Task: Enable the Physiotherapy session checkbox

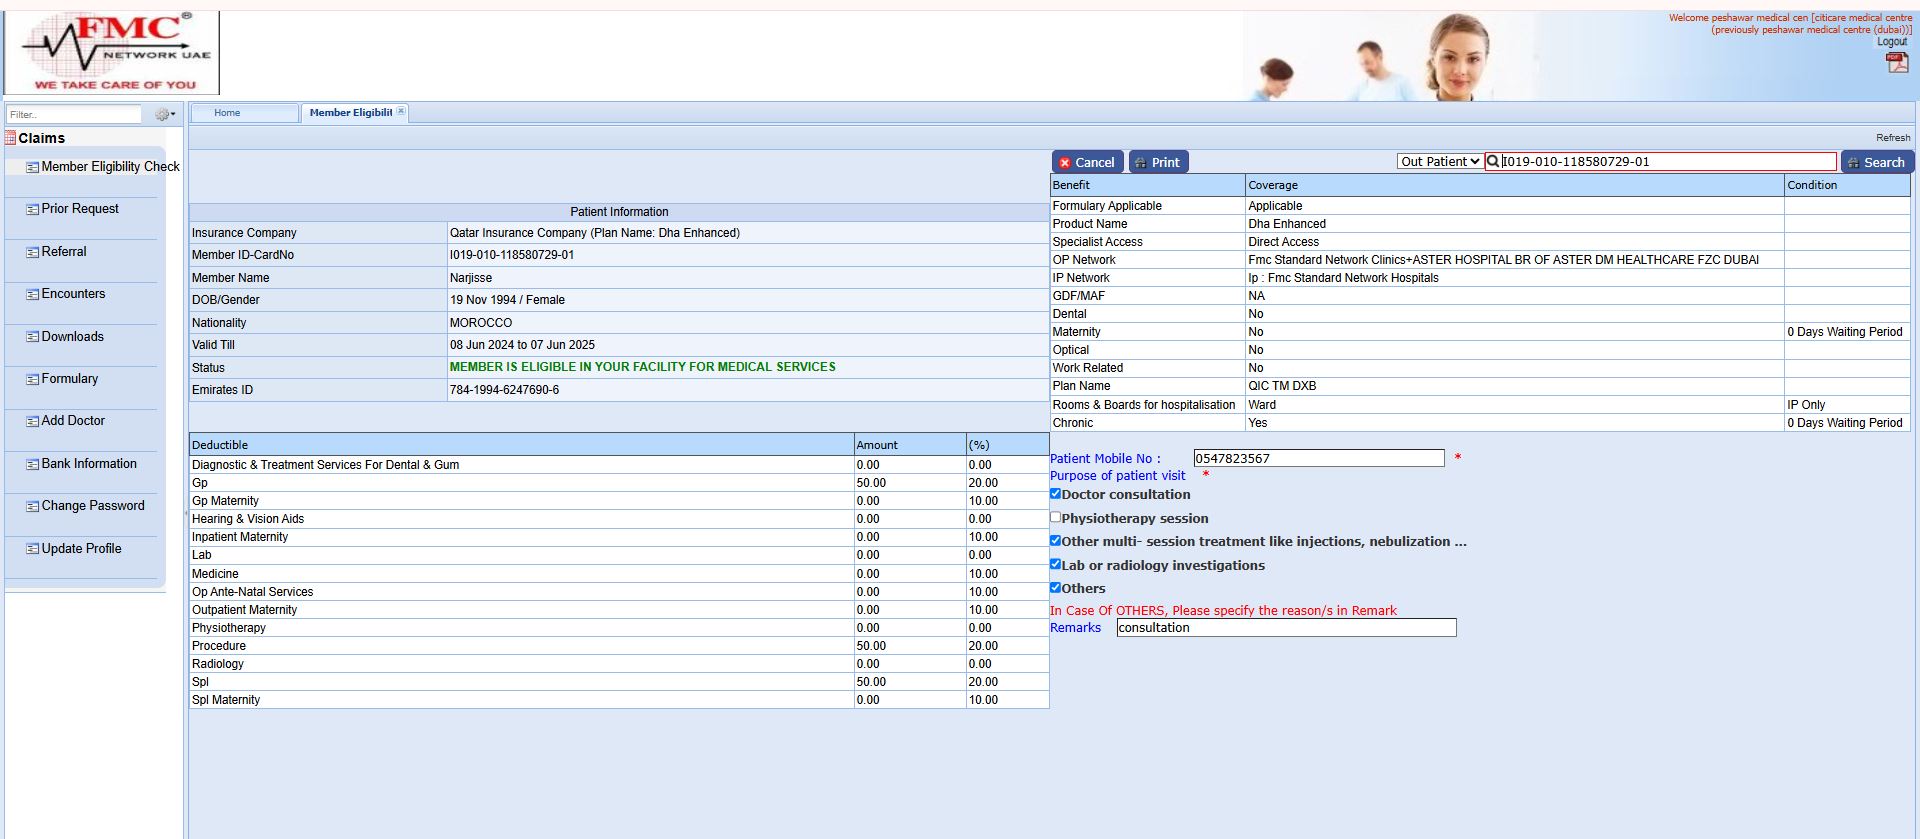Action: pyautogui.click(x=1055, y=517)
